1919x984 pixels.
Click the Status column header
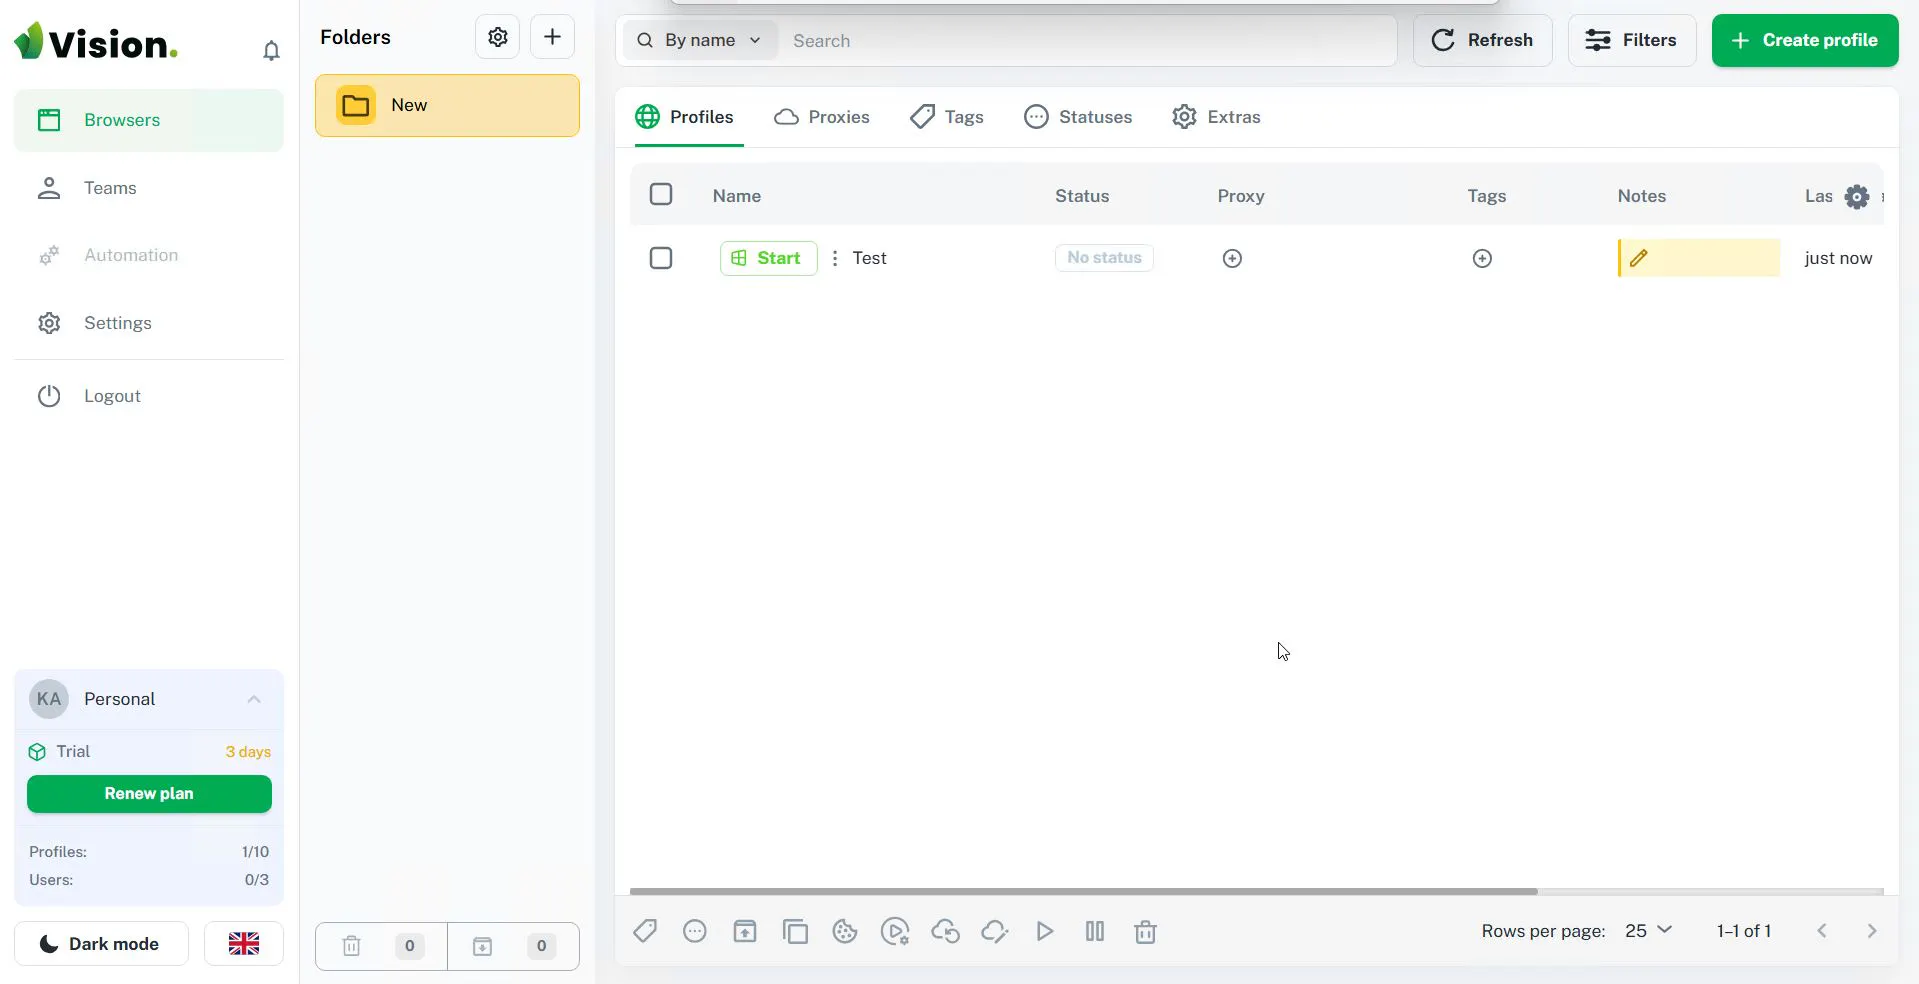pos(1082,196)
